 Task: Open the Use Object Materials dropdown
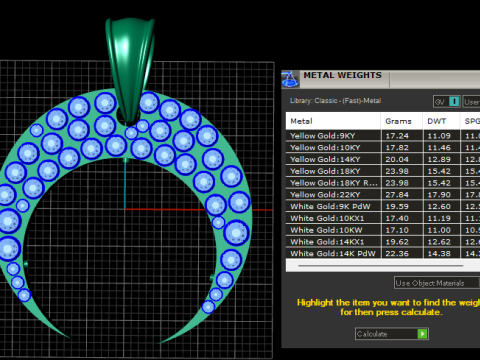click(x=437, y=283)
